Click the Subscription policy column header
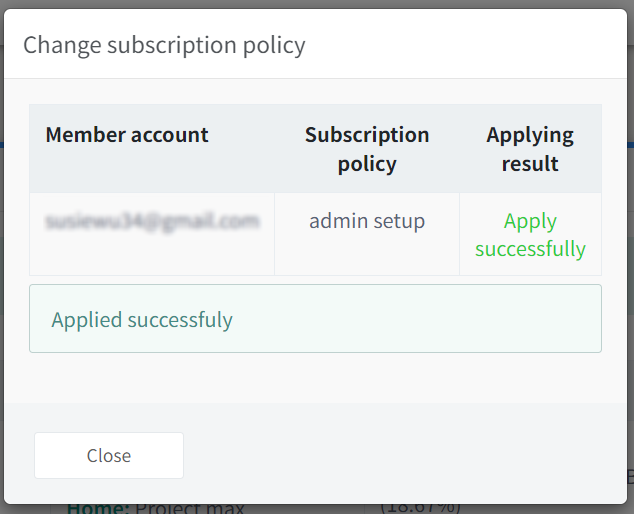This screenshot has height=514, width=634. click(367, 149)
